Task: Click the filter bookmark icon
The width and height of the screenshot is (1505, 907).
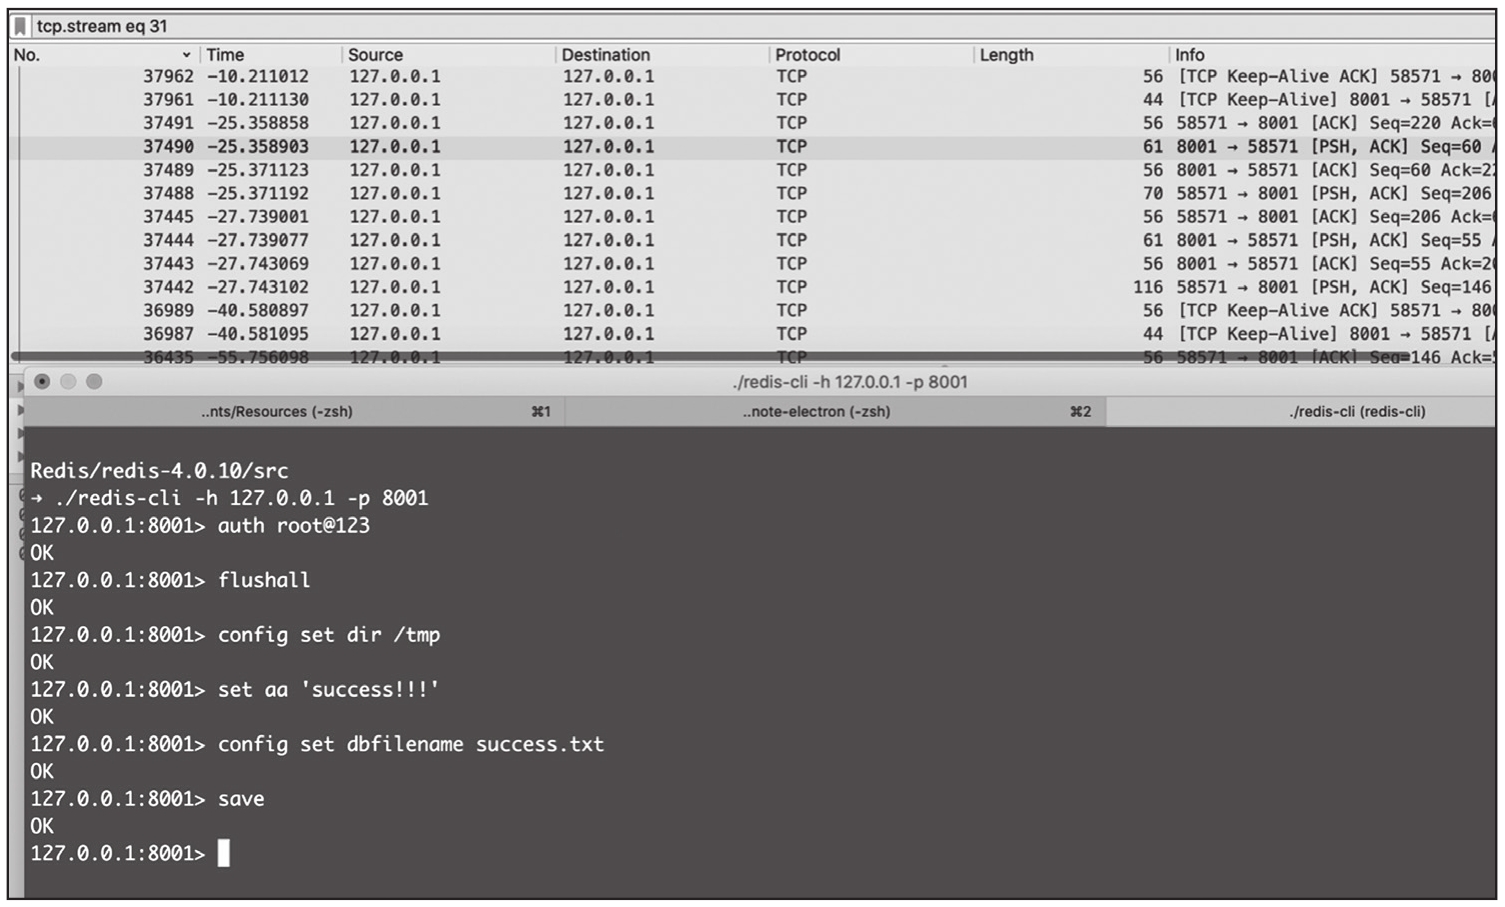Action: (x=20, y=26)
